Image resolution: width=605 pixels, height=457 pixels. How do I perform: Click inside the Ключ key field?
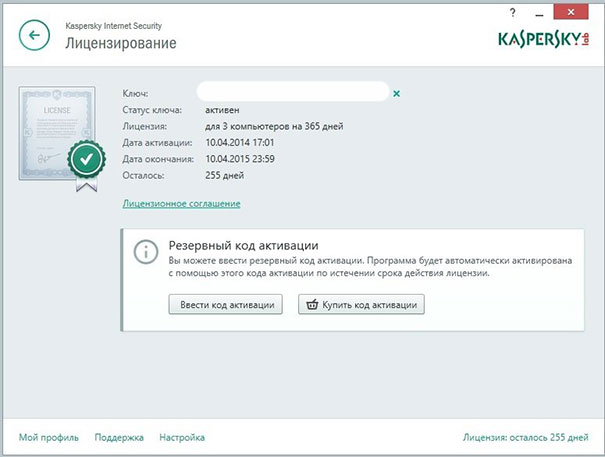(292, 92)
